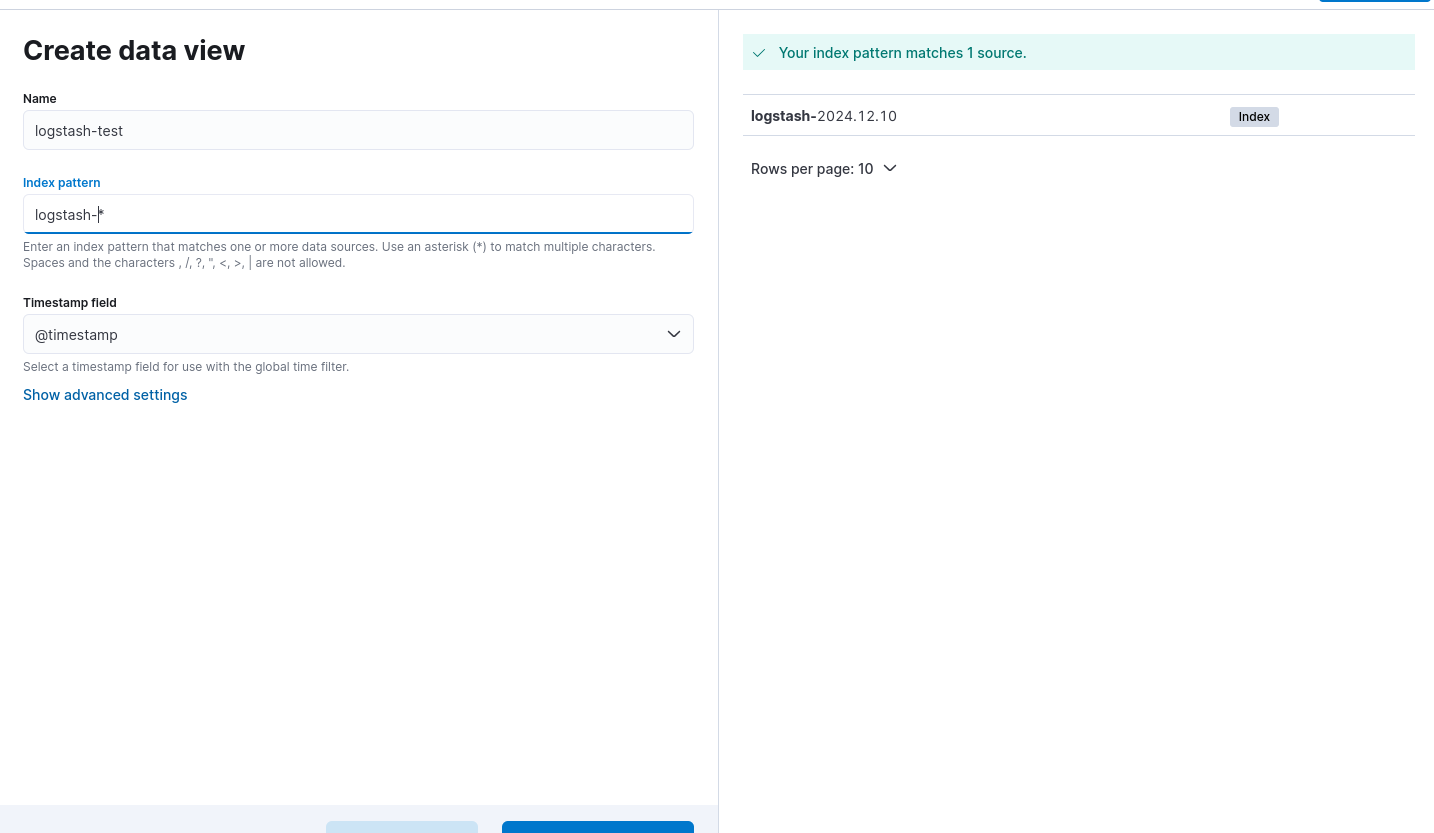The width and height of the screenshot is (1434, 833).
Task: Click the Create data view heading
Action: [x=134, y=51]
